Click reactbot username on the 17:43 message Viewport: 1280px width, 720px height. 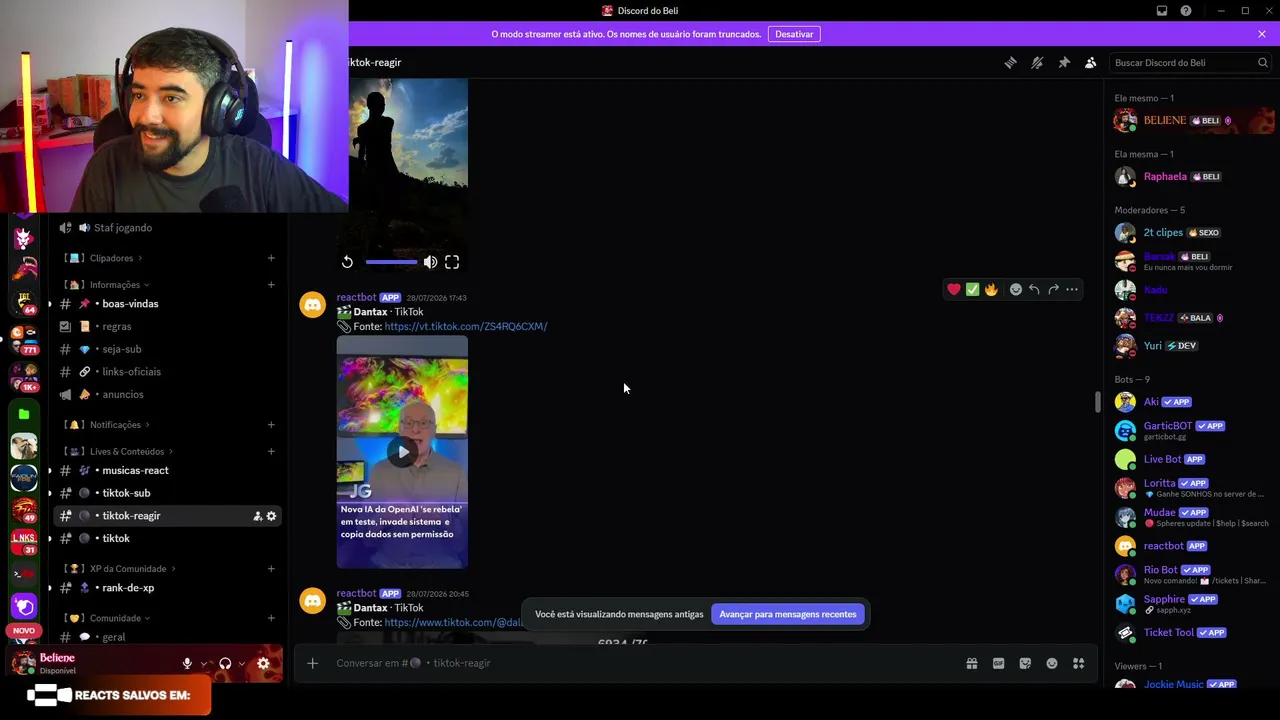(356, 297)
